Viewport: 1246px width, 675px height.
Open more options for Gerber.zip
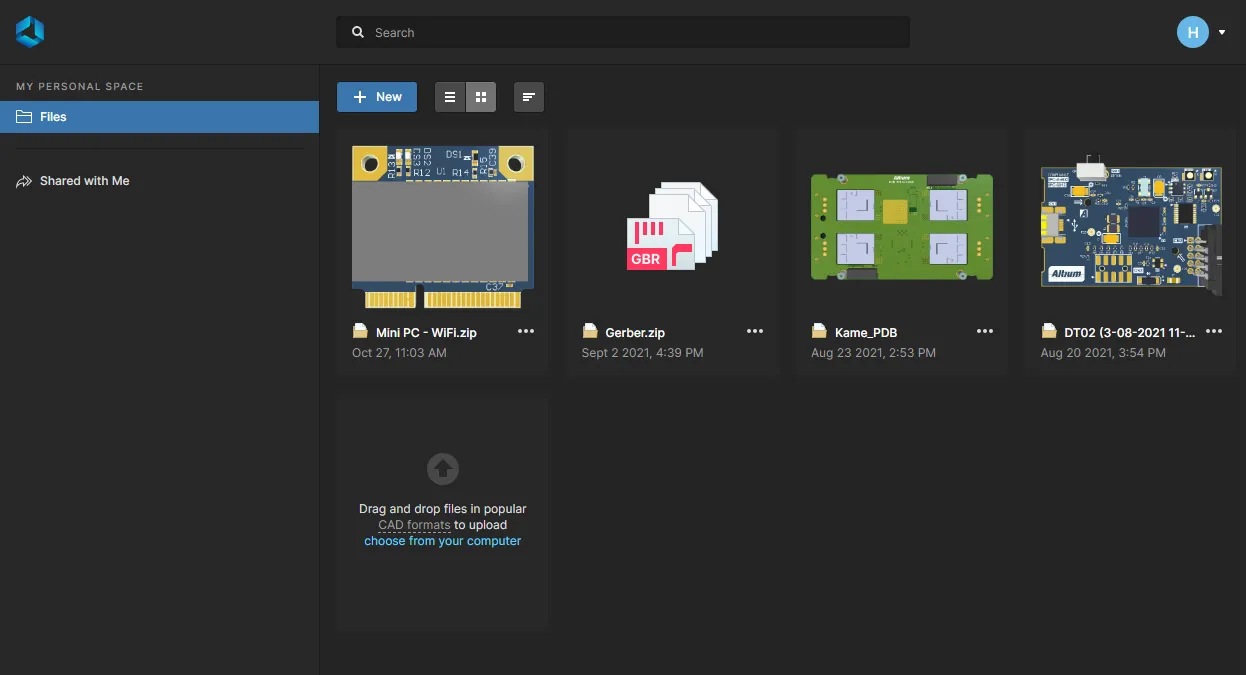coord(755,332)
